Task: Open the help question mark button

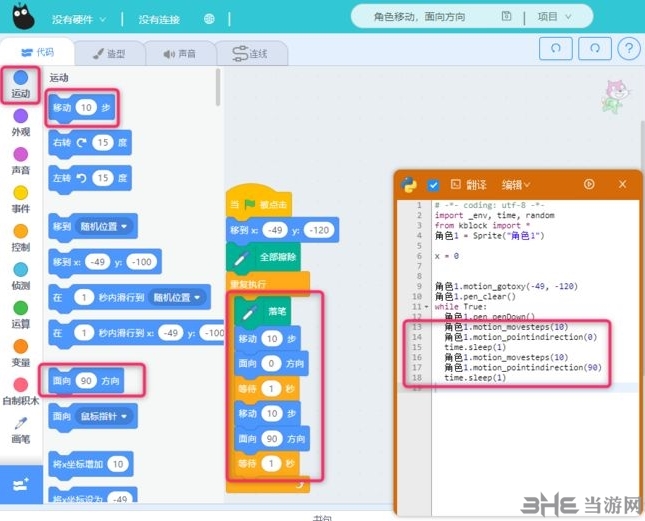Action: pos(629,48)
